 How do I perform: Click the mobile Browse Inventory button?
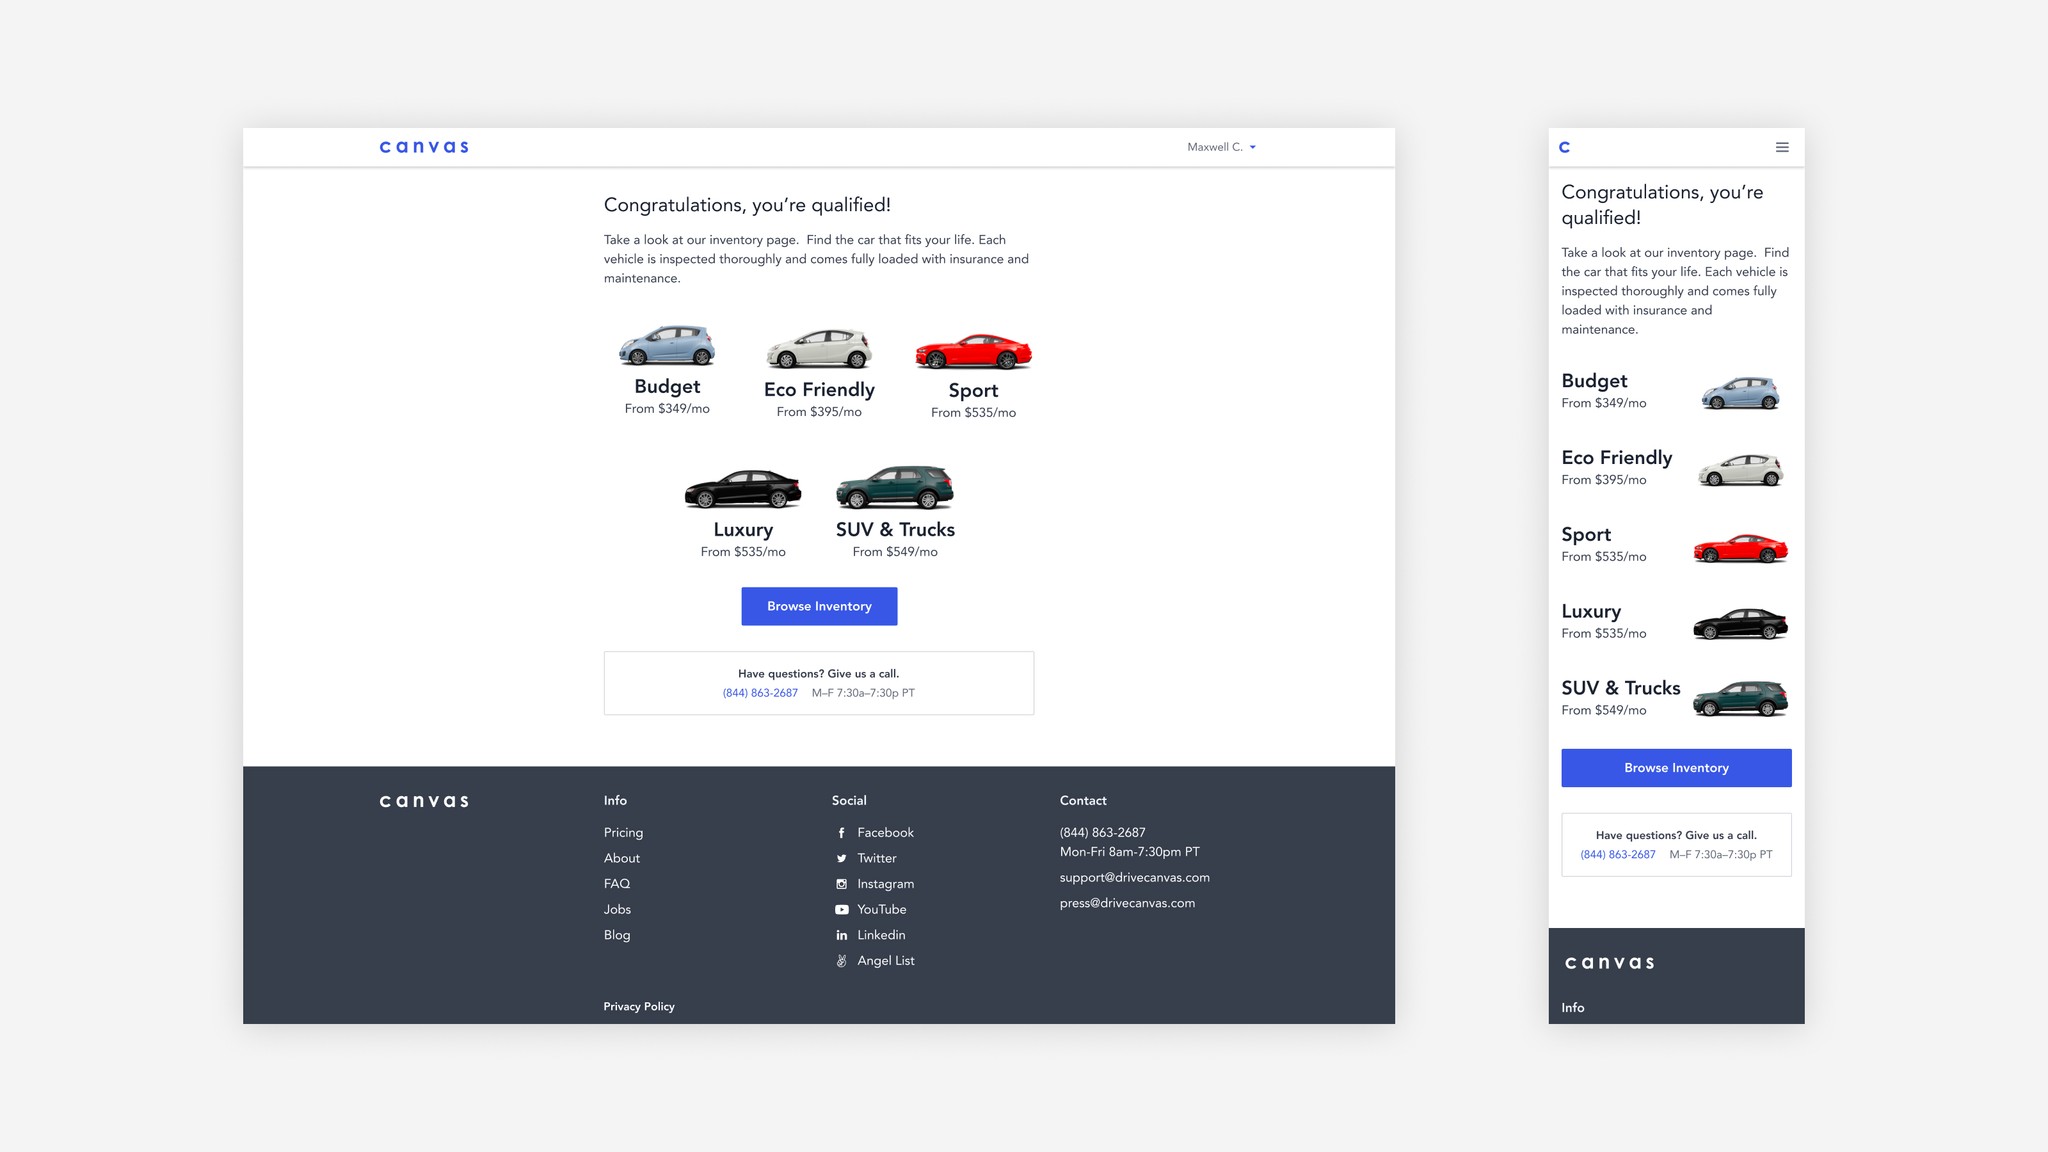tap(1675, 767)
